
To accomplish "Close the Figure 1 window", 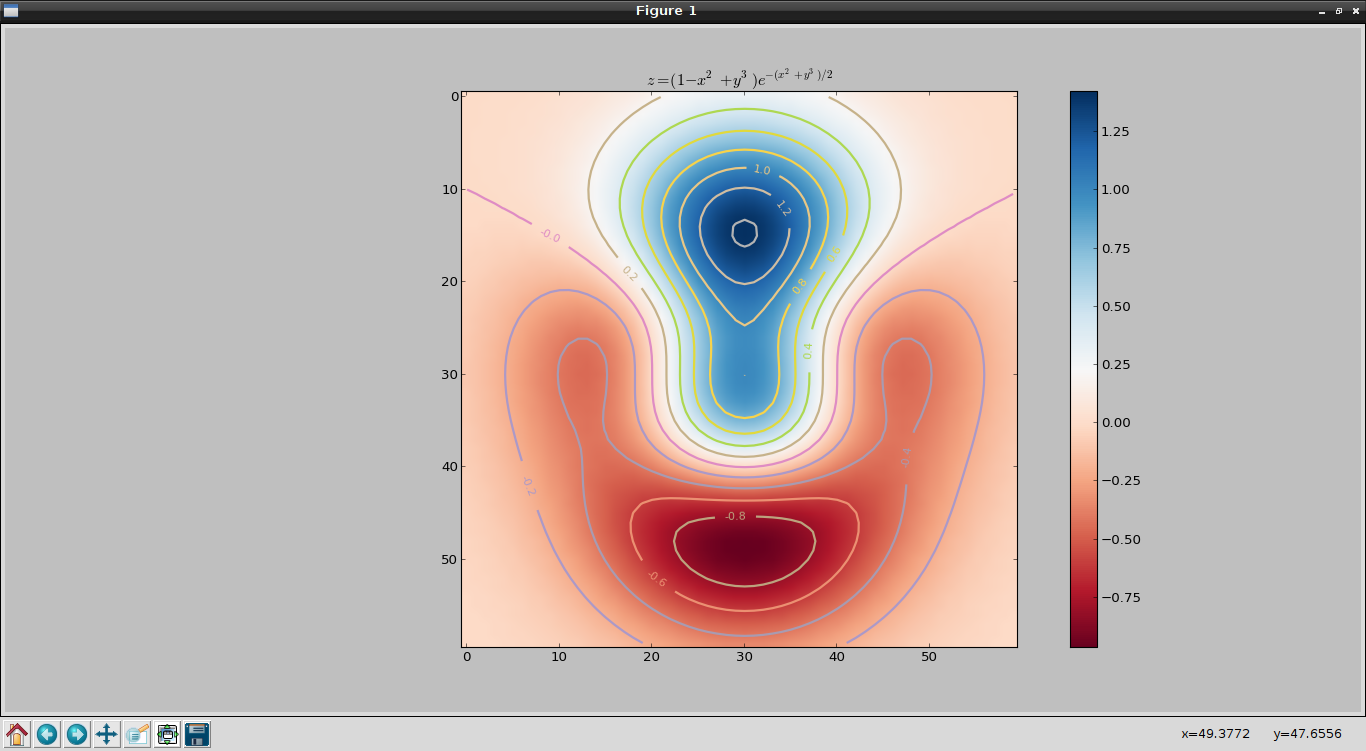I will pos(1355,11).
